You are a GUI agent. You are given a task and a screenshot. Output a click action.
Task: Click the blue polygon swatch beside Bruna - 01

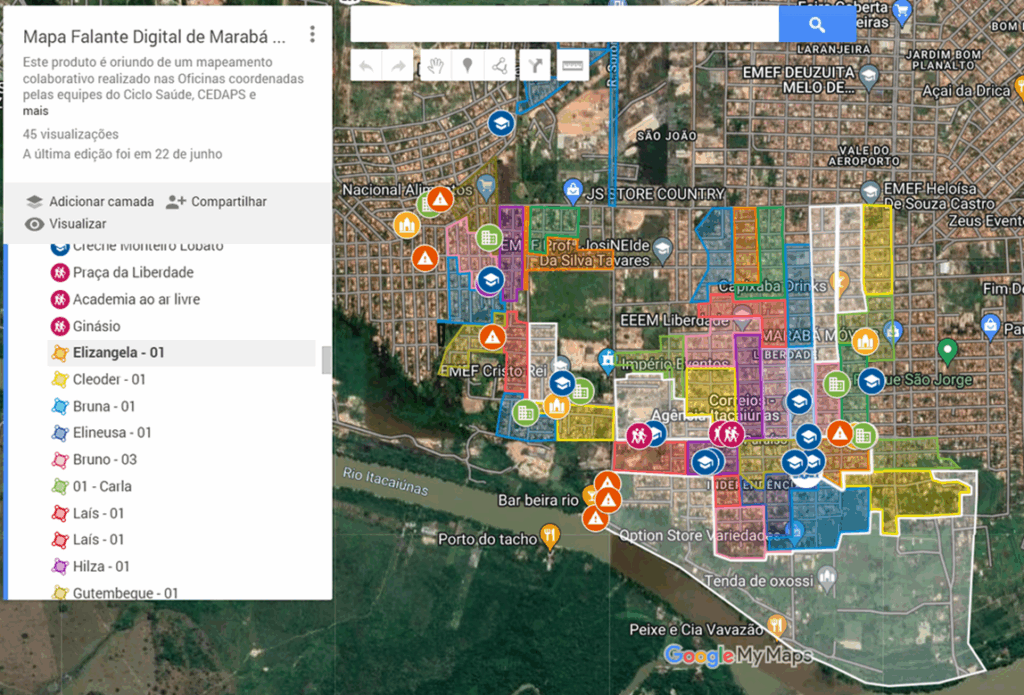tap(59, 406)
